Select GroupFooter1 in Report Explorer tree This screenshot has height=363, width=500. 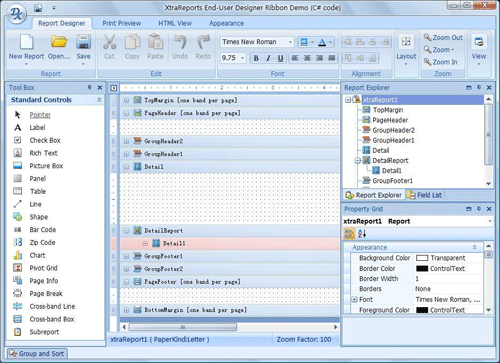[392, 181]
